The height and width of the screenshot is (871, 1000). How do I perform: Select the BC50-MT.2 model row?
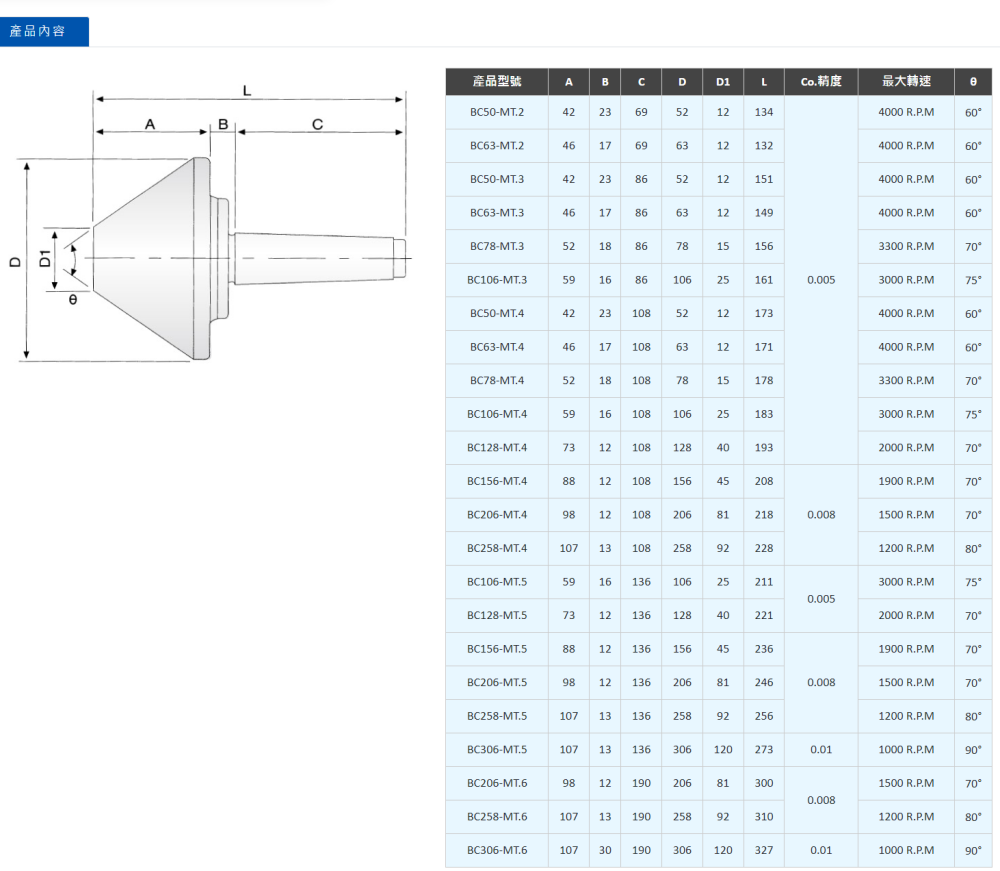pos(497,112)
